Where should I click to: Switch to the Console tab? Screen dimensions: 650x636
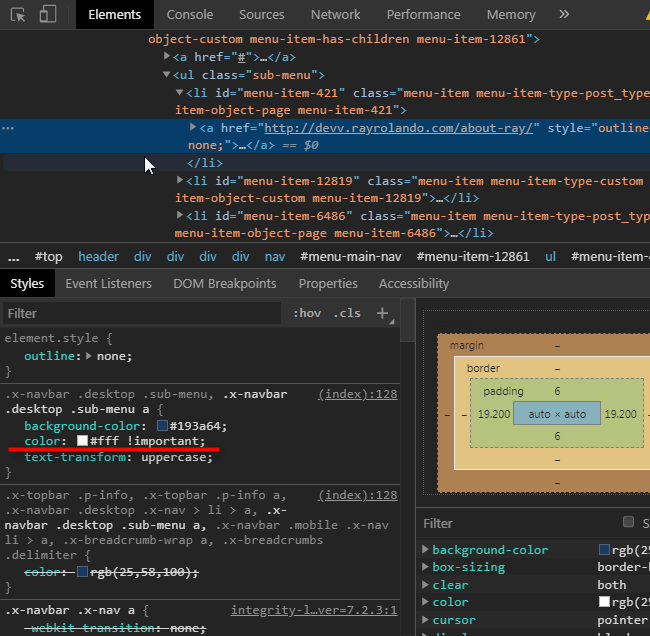coord(190,15)
